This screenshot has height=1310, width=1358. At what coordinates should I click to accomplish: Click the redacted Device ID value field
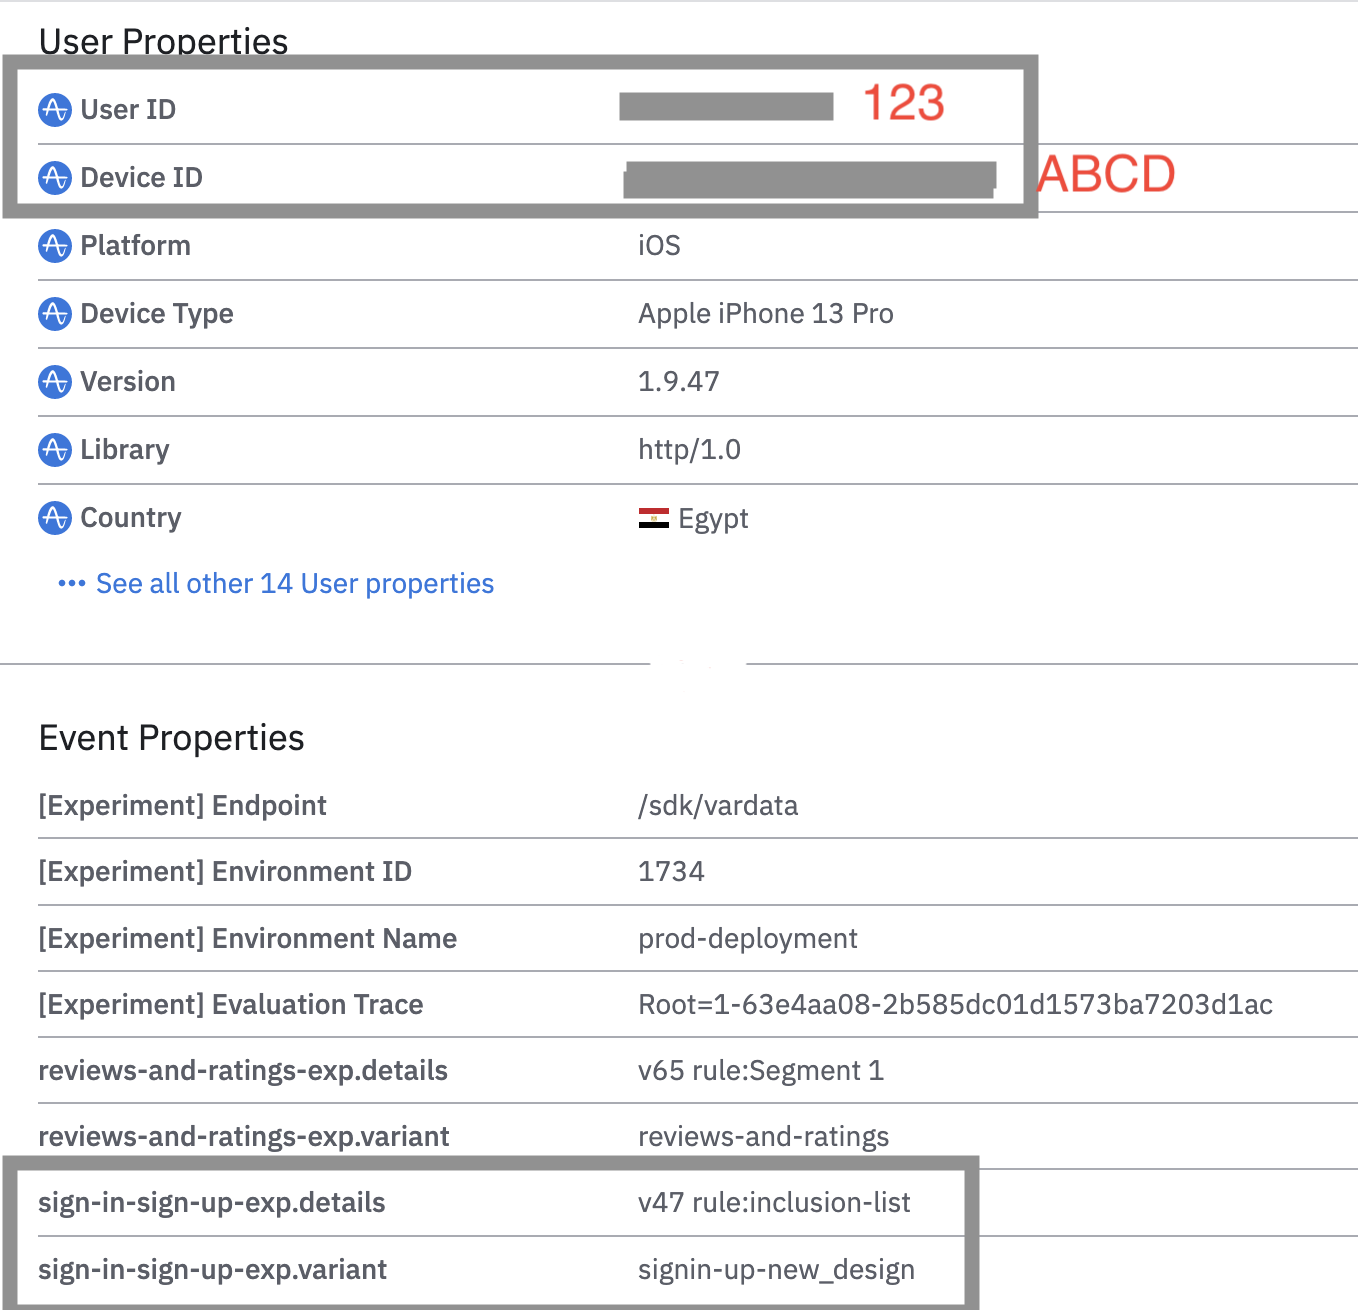pos(810,178)
